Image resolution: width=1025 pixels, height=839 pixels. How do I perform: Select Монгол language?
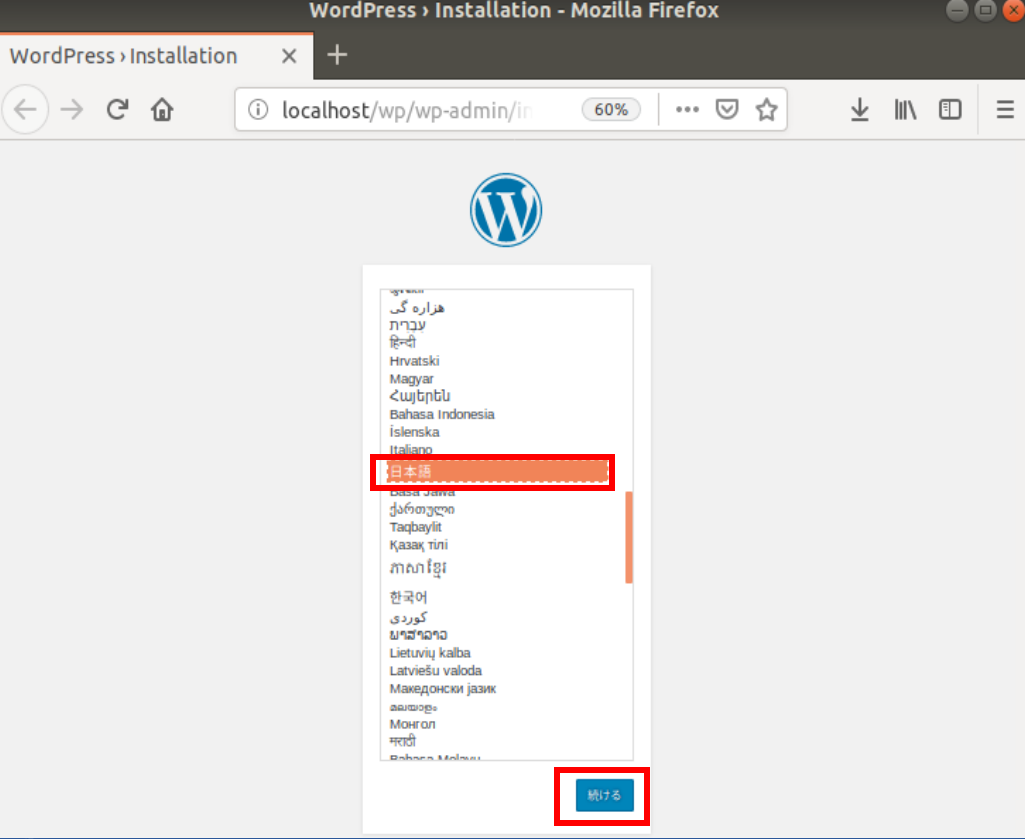click(412, 724)
